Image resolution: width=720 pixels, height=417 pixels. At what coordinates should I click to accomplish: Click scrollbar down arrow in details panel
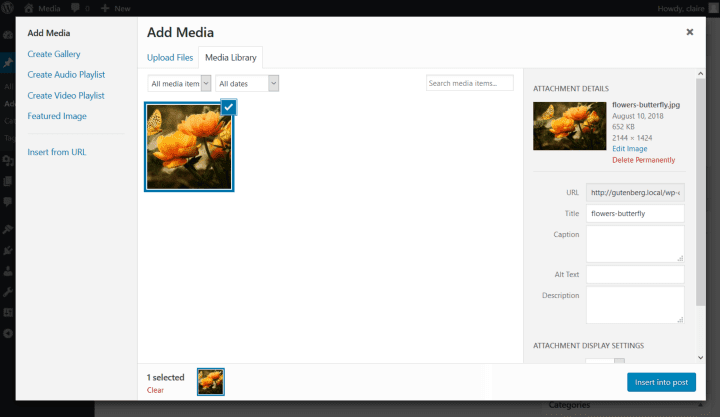click(700, 357)
